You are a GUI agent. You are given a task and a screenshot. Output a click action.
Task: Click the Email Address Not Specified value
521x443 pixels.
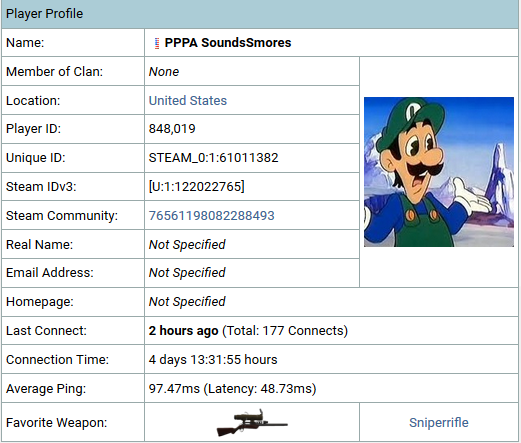tap(187, 273)
